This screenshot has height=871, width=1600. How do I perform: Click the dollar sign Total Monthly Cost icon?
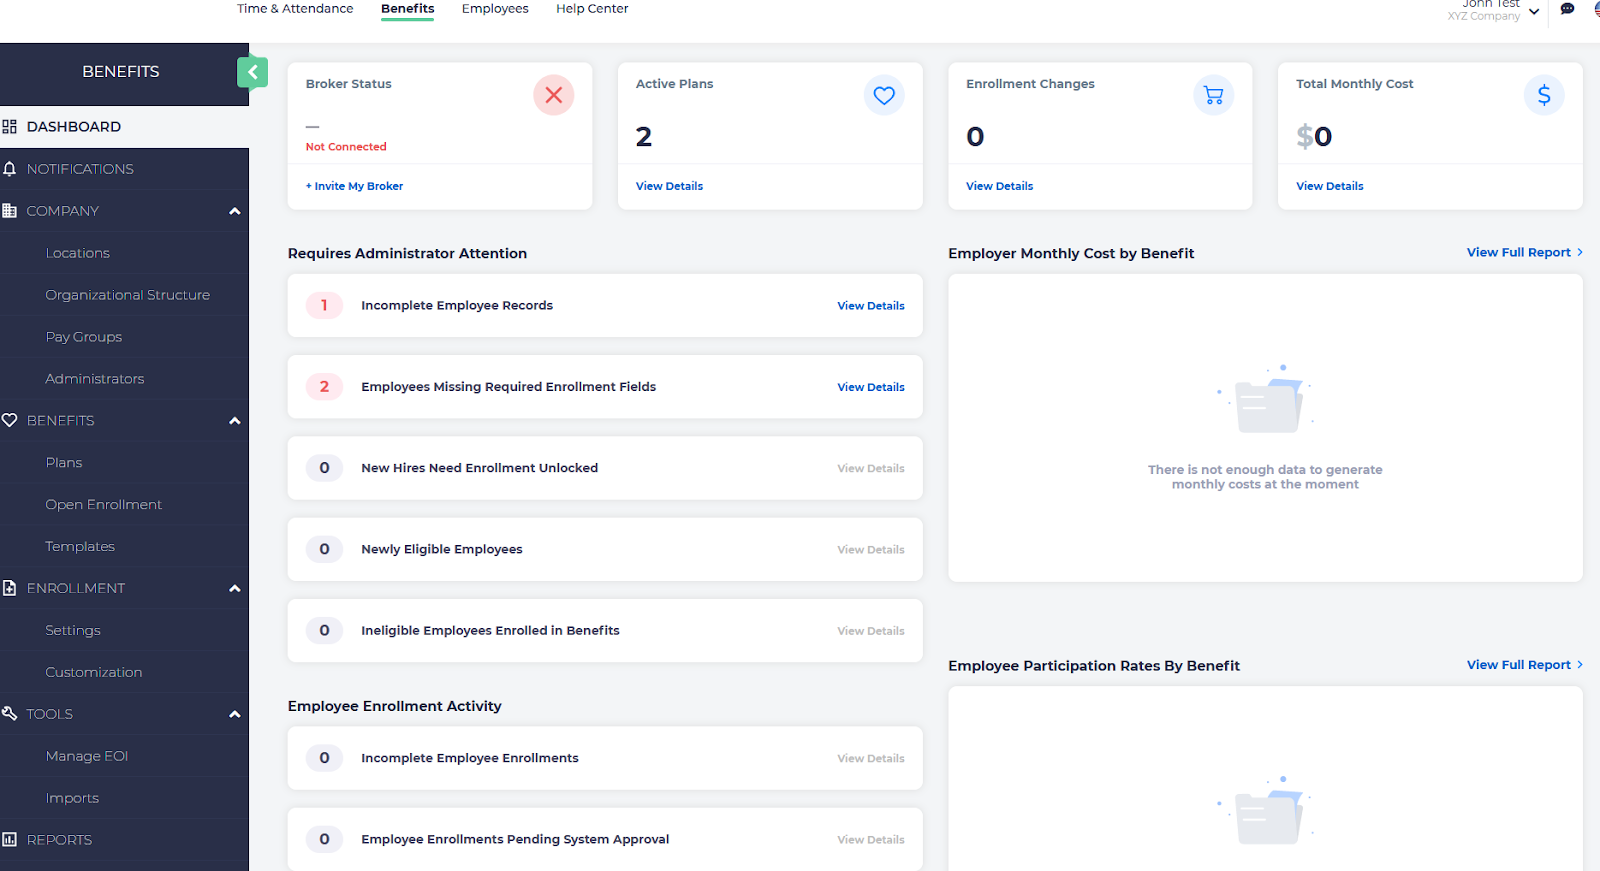[1543, 96]
